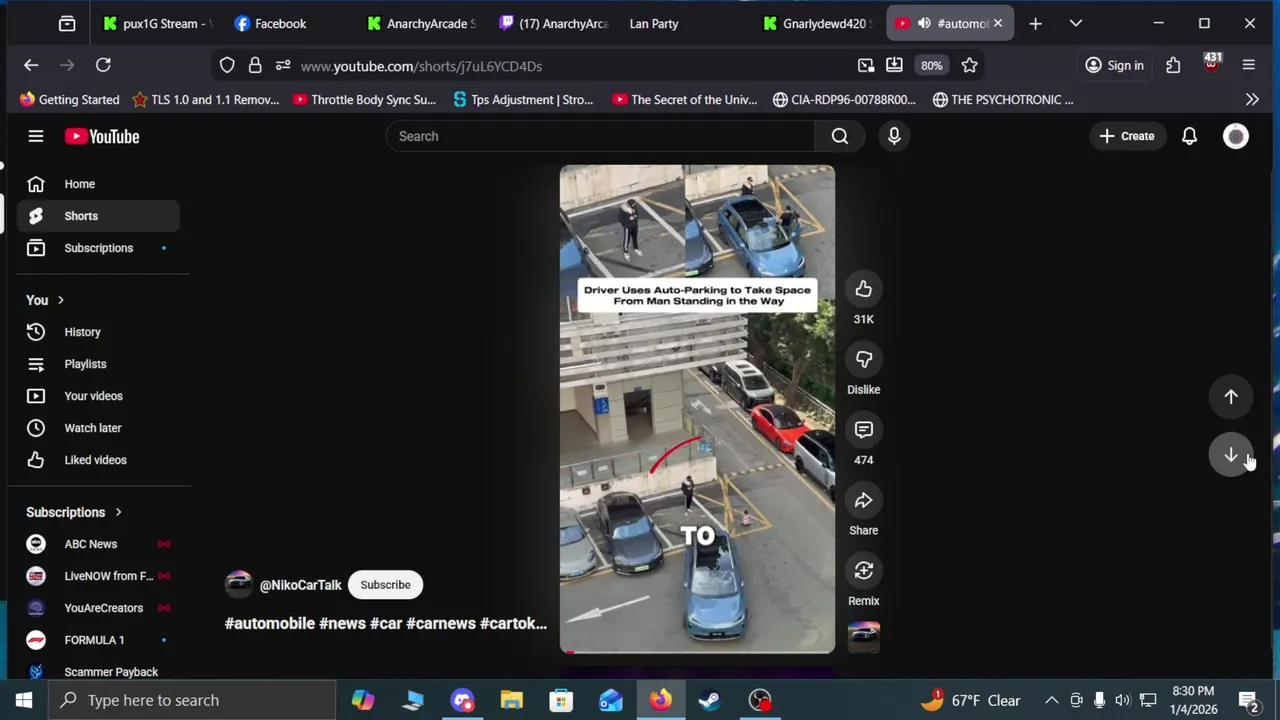Open Home in the sidebar
The height and width of the screenshot is (720, 1280).
(x=98, y=184)
